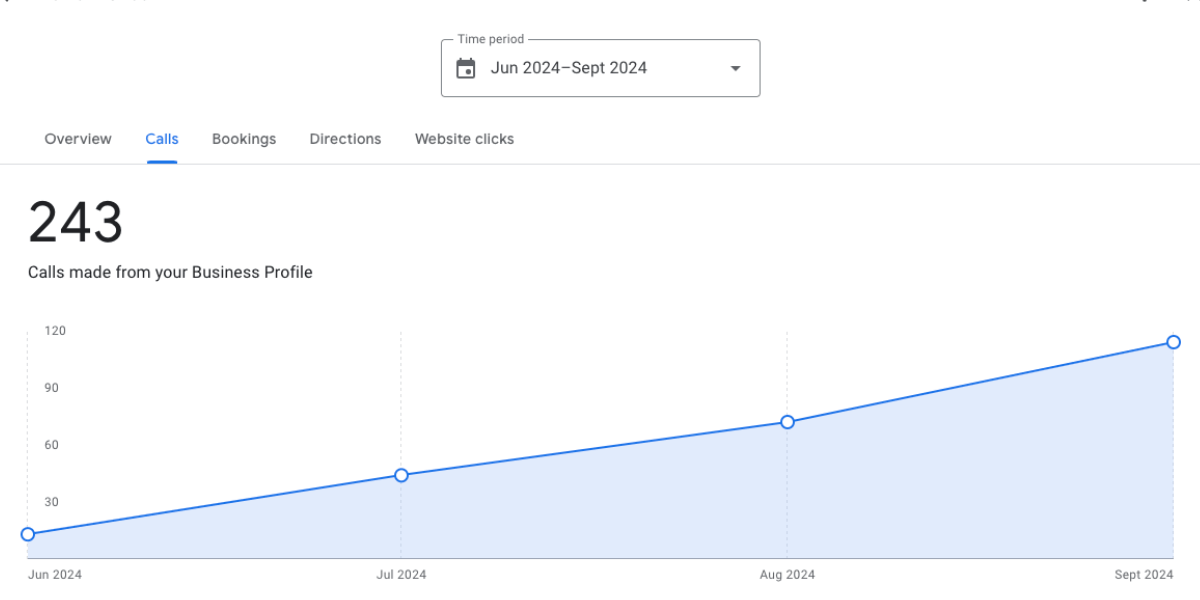
Task: Select the Jul 2024 data point circle
Action: (401, 475)
